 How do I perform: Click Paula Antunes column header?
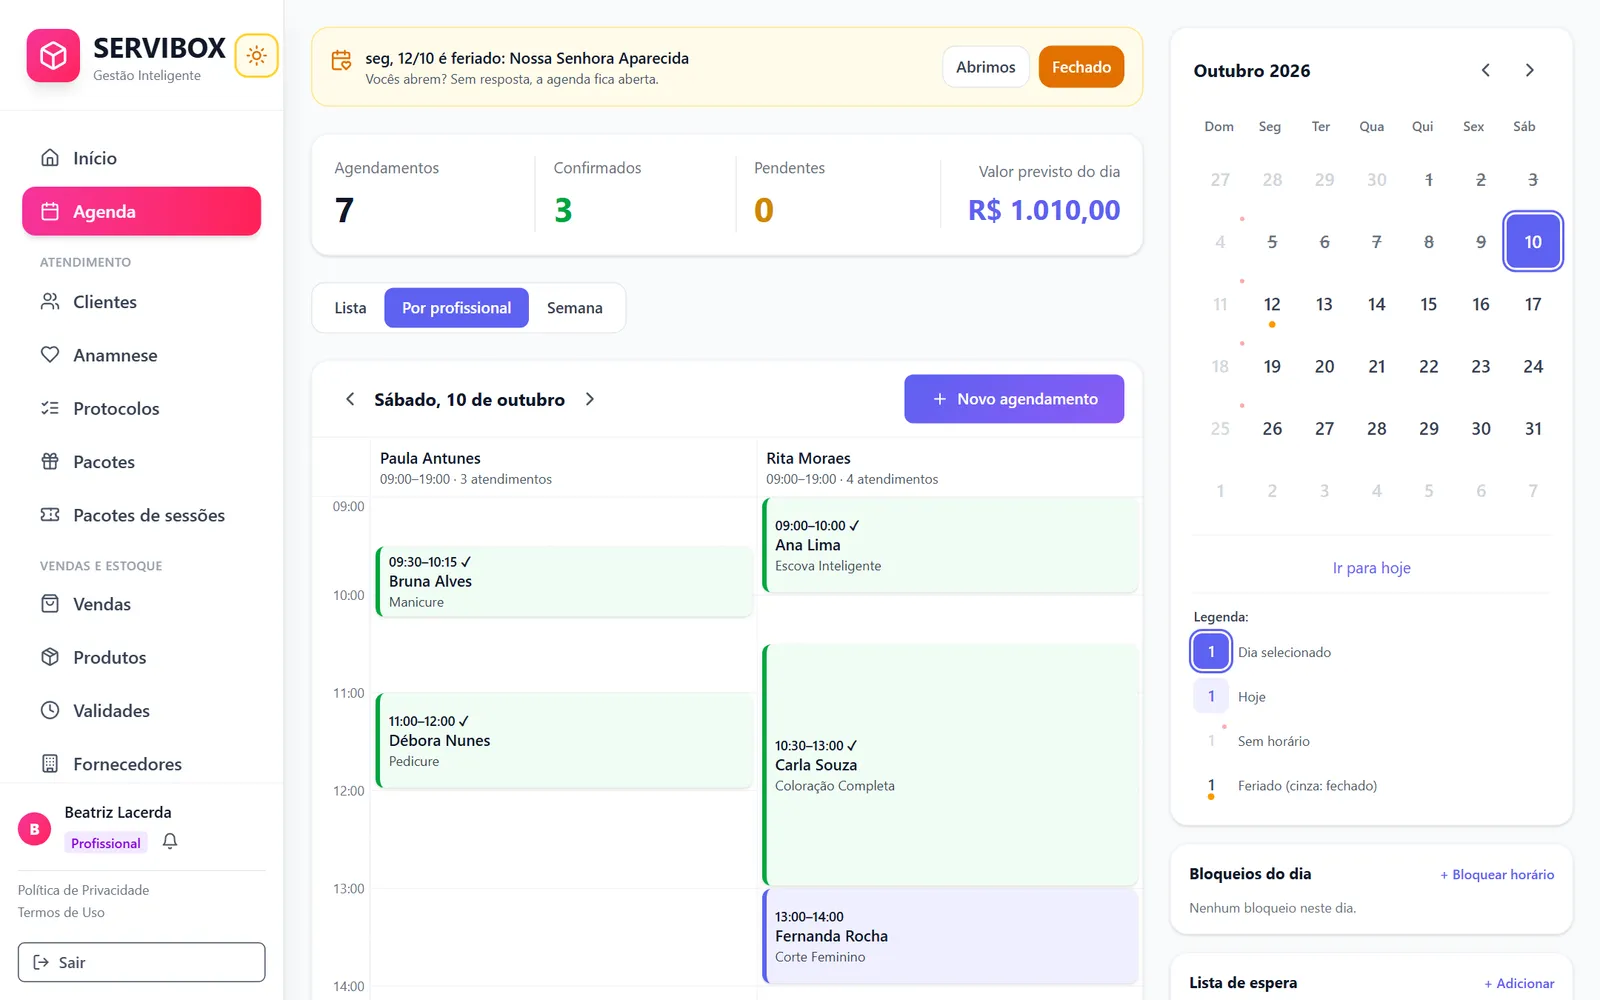click(x=563, y=468)
